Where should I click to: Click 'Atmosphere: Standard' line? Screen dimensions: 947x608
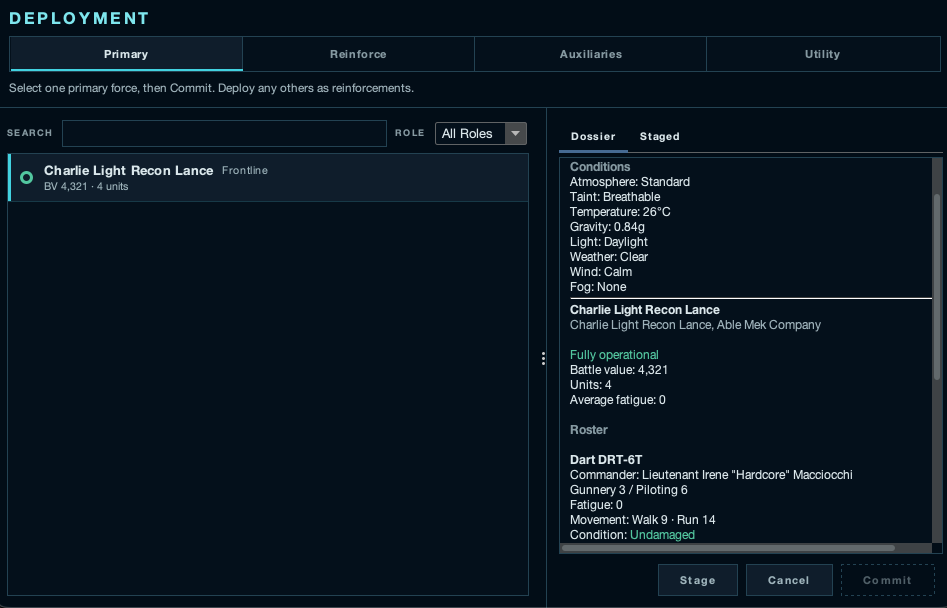630,182
